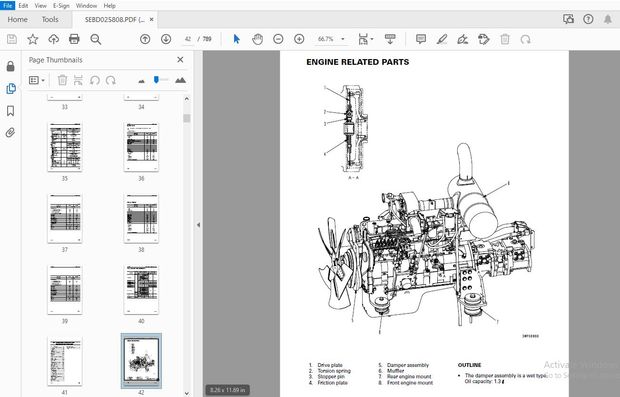The image size is (620, 397).
Task: Switch to the Home tab
Action: click(x=17, y=19)
